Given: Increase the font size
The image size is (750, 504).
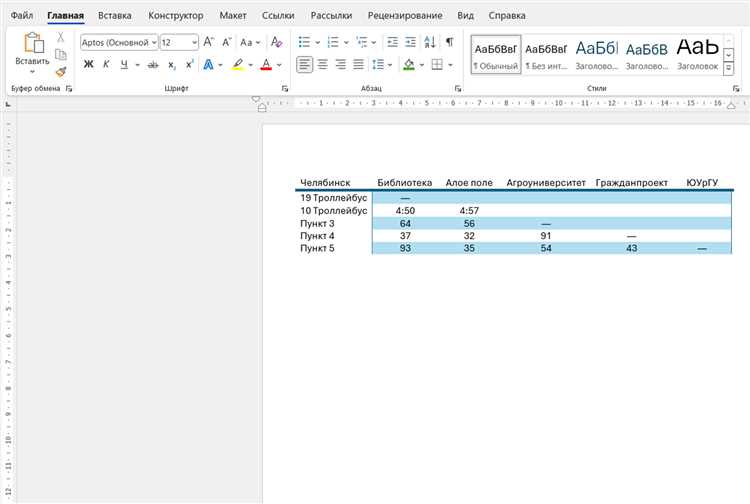Looking at the screenshot, I should 209,42.
